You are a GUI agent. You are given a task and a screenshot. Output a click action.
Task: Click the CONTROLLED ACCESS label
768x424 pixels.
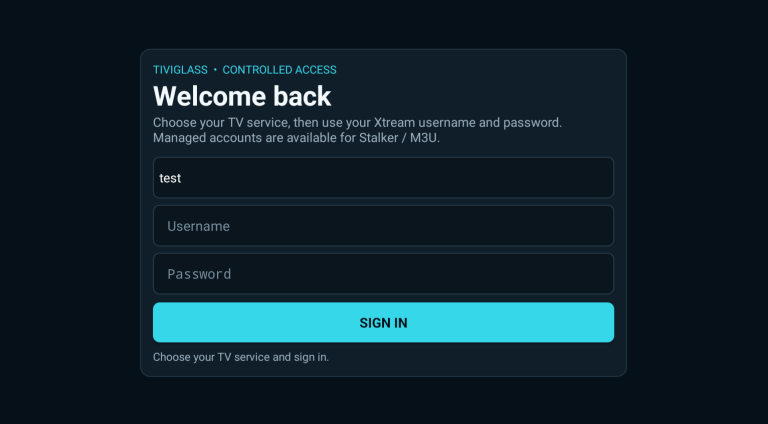click(x=279, y=70)
